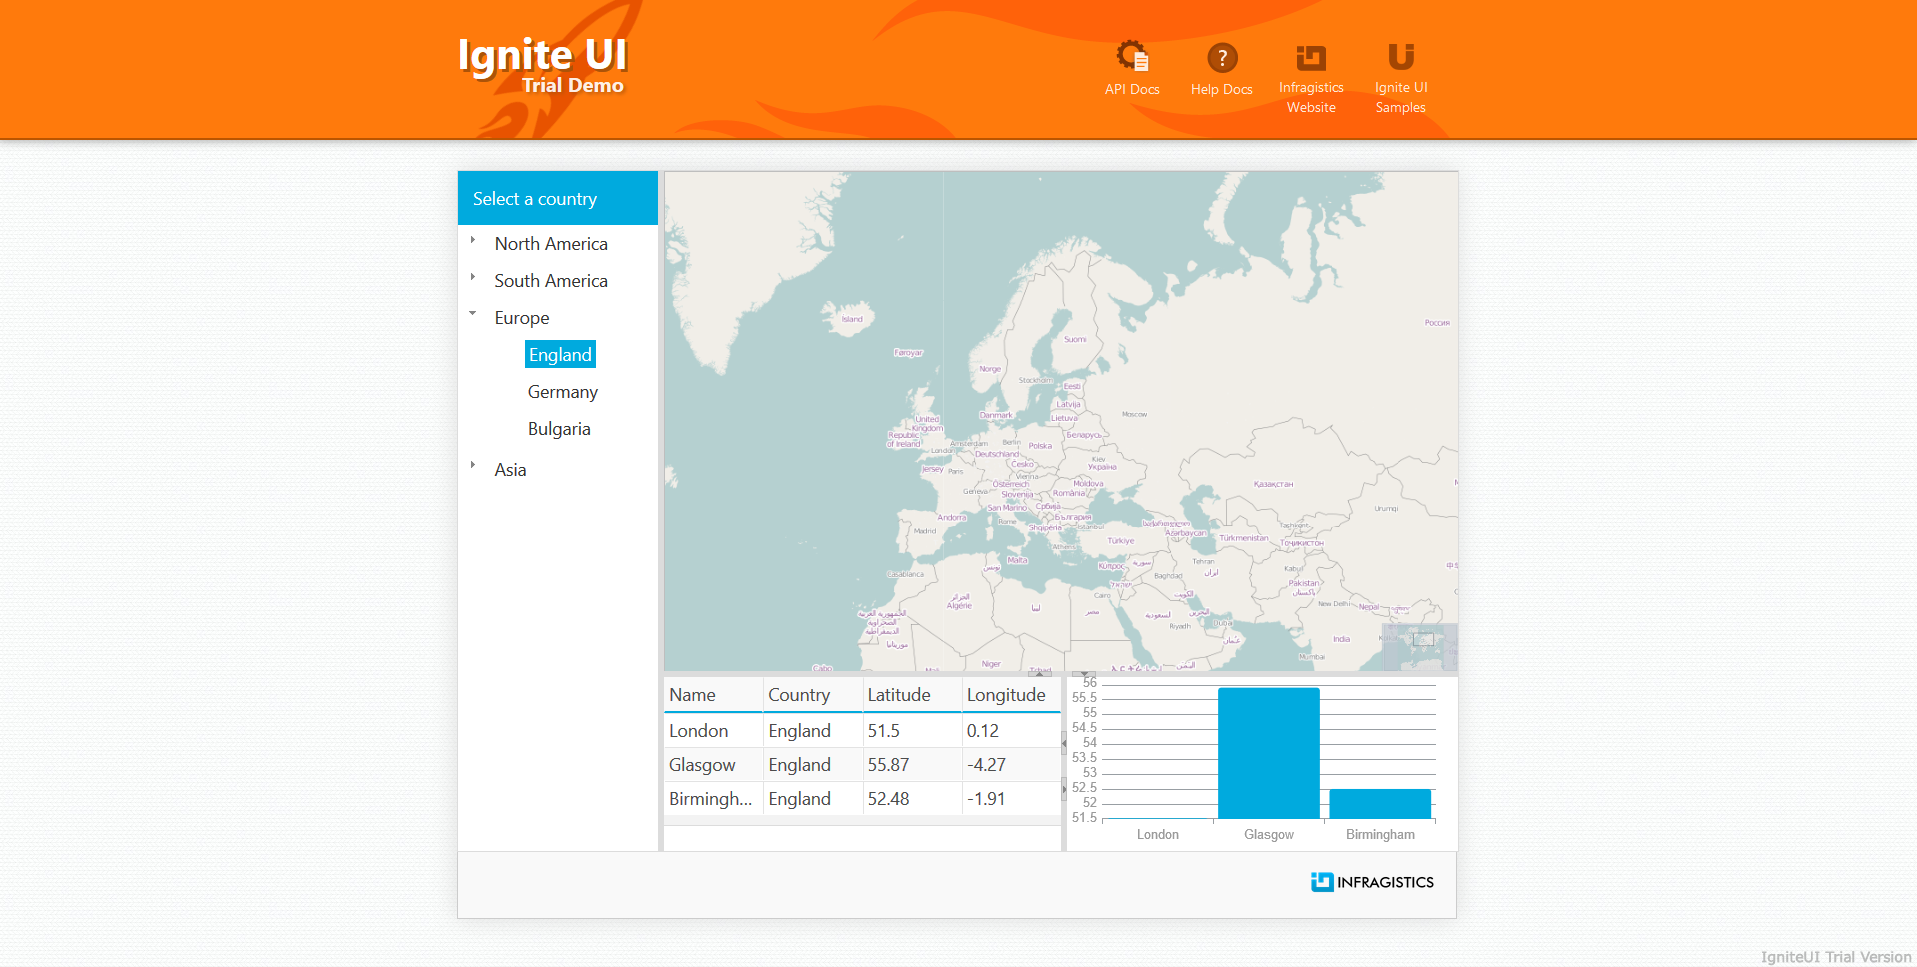Sort by the Latitude column header
The height and width of the screenshot is (967, 1917).
pyautogui.click(x=912, y=695)
